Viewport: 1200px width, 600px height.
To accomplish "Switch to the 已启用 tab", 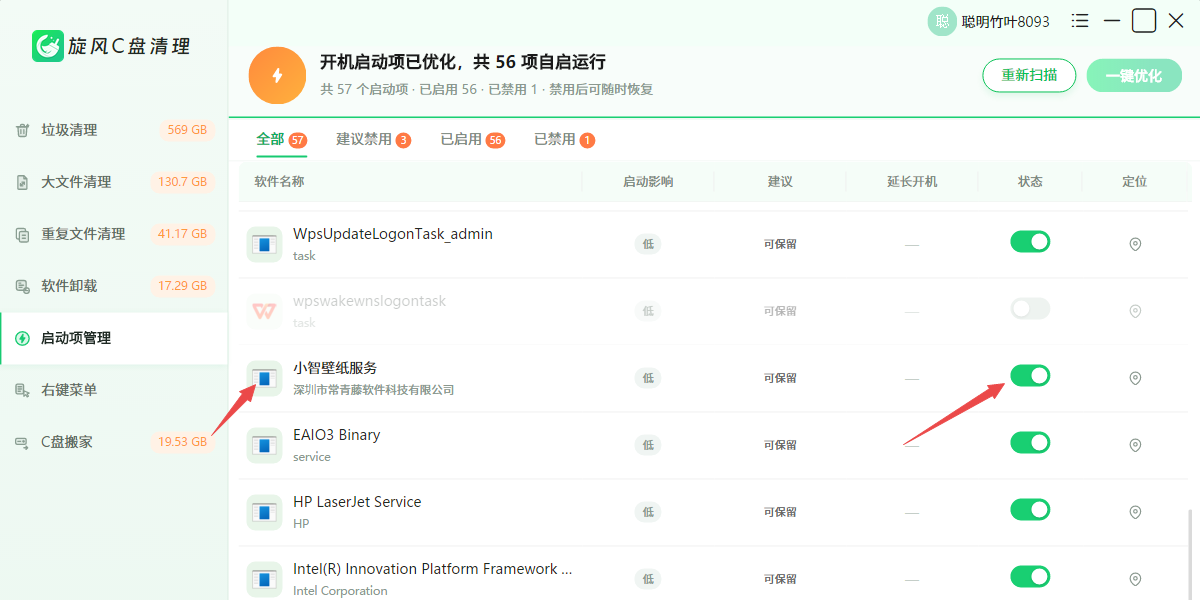I will click(473, 140).
